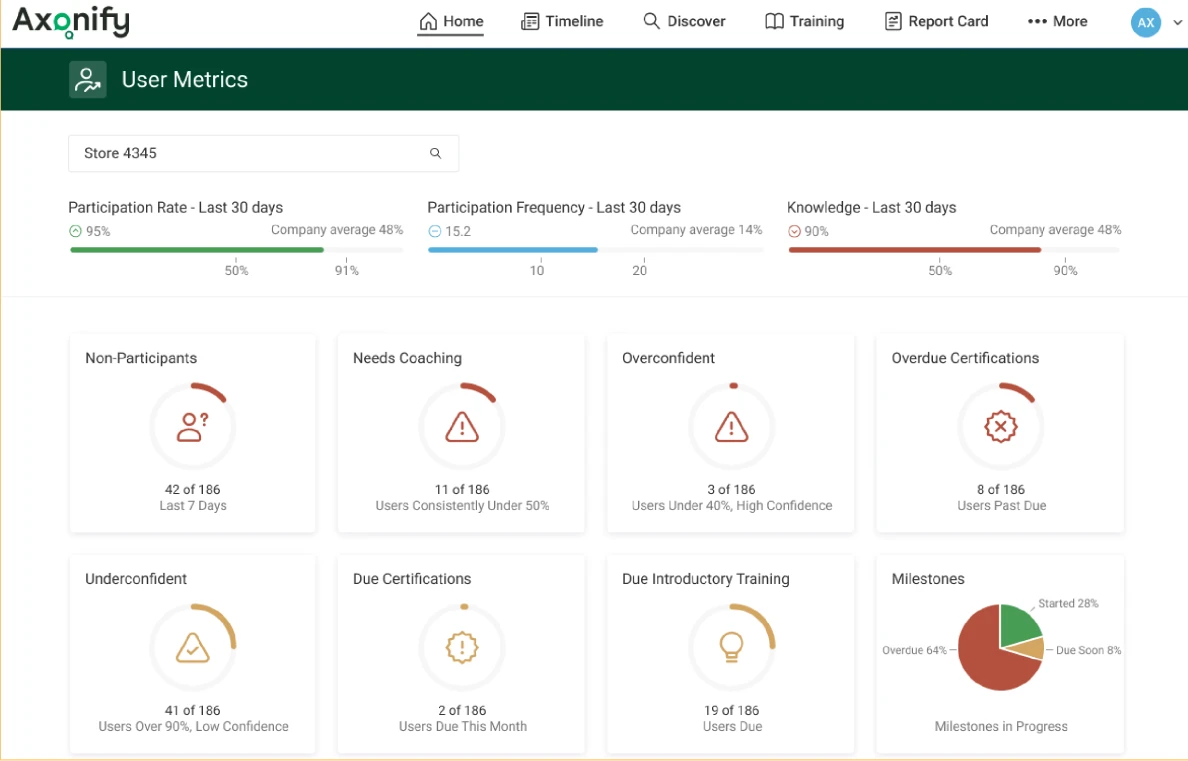Open the Report Card tab
This screenshot has width=1188, height=761.
click(x=936, y=21)
